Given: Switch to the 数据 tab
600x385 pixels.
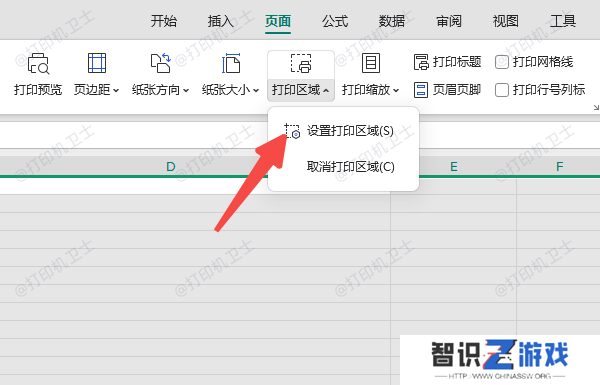Looking at the screenshot, I should (392, 21).
